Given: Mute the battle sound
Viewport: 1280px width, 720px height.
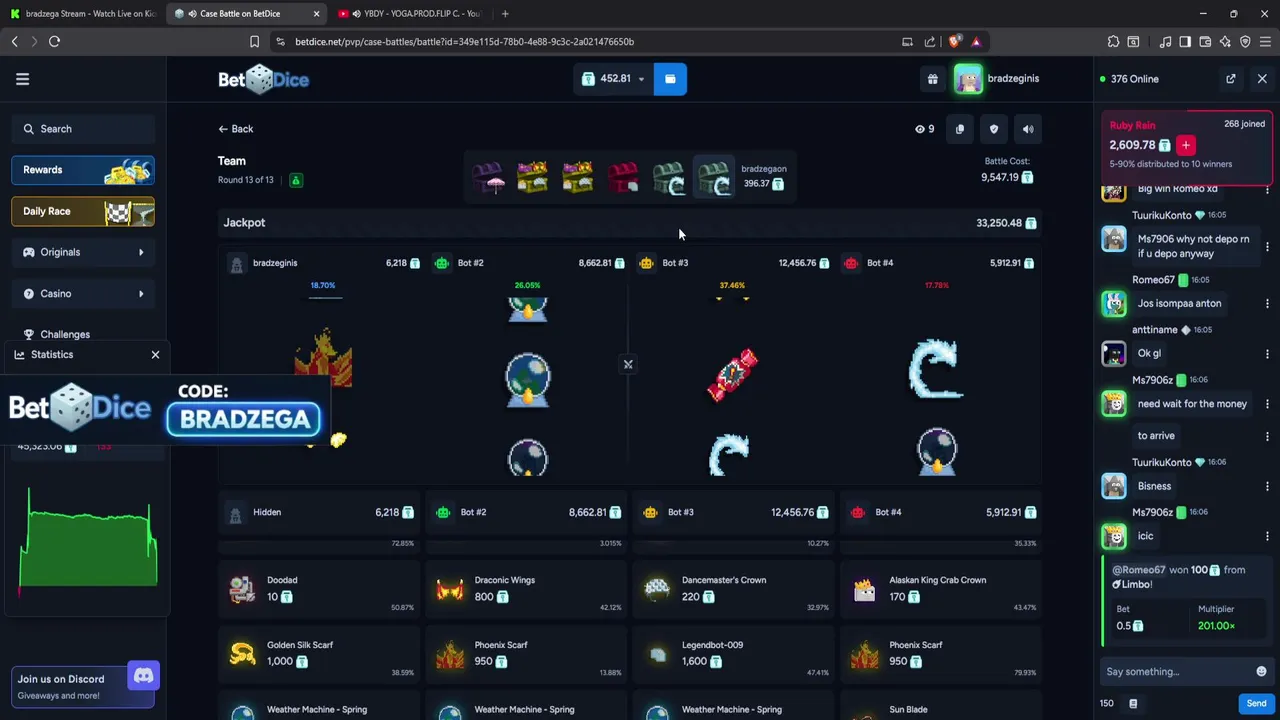Looking at the screenshot, I should (1028, 129).
